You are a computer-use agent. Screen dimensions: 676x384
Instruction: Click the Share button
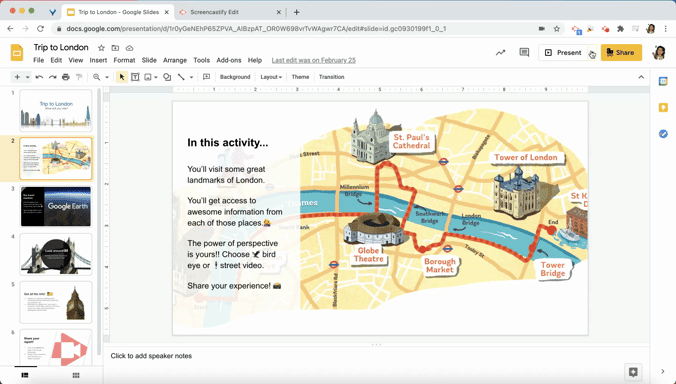click(621, 53)
